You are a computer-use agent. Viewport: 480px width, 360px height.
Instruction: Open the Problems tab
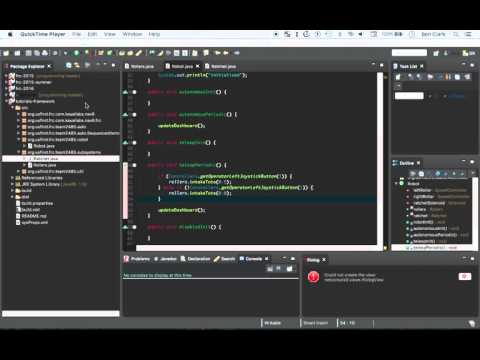[137, 259]
